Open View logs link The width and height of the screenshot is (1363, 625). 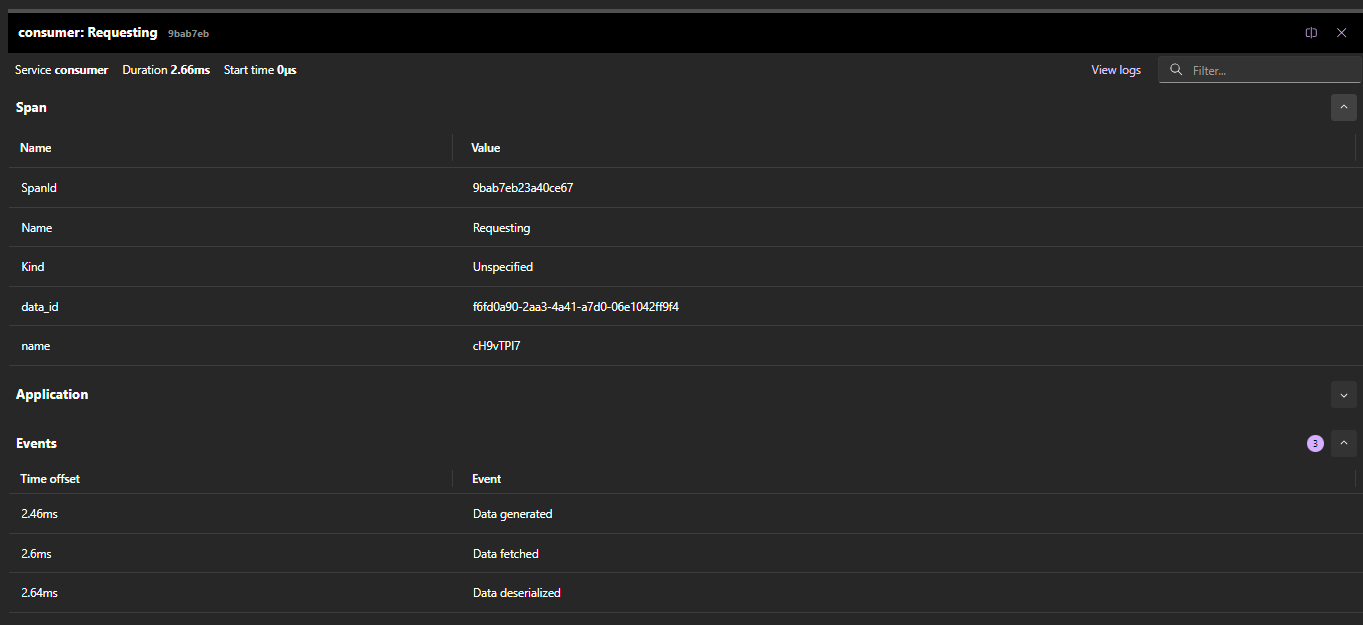pyautogui.click(x=1116, y=70)
